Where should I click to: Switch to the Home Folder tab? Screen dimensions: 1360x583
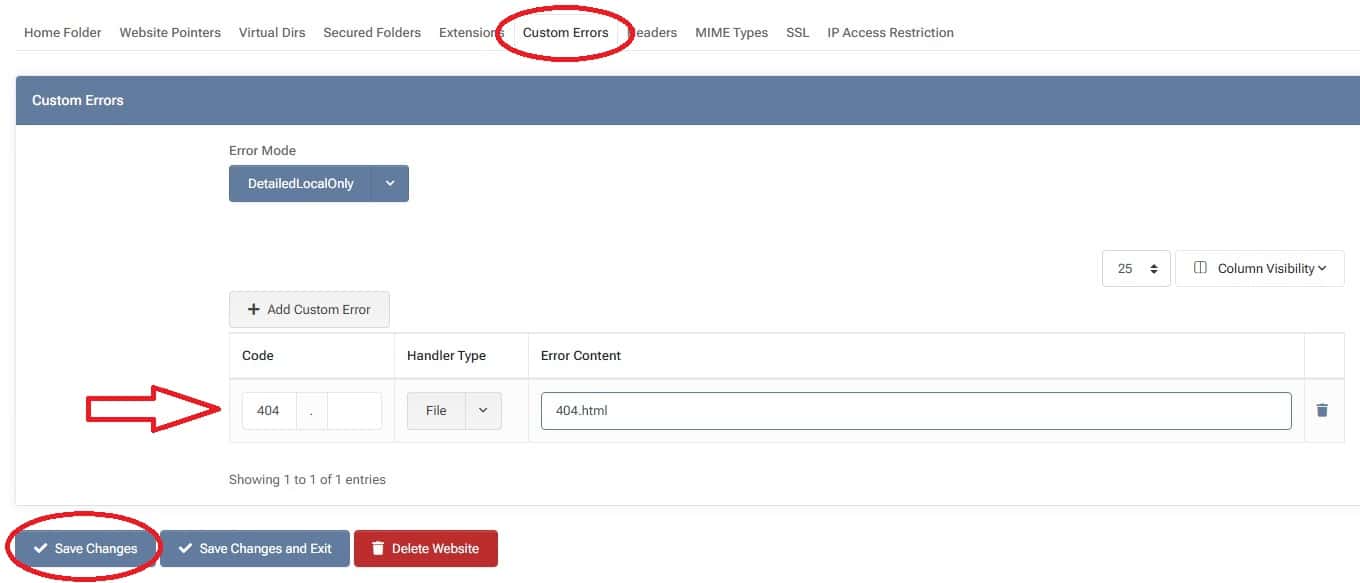[x=63, y=32]
